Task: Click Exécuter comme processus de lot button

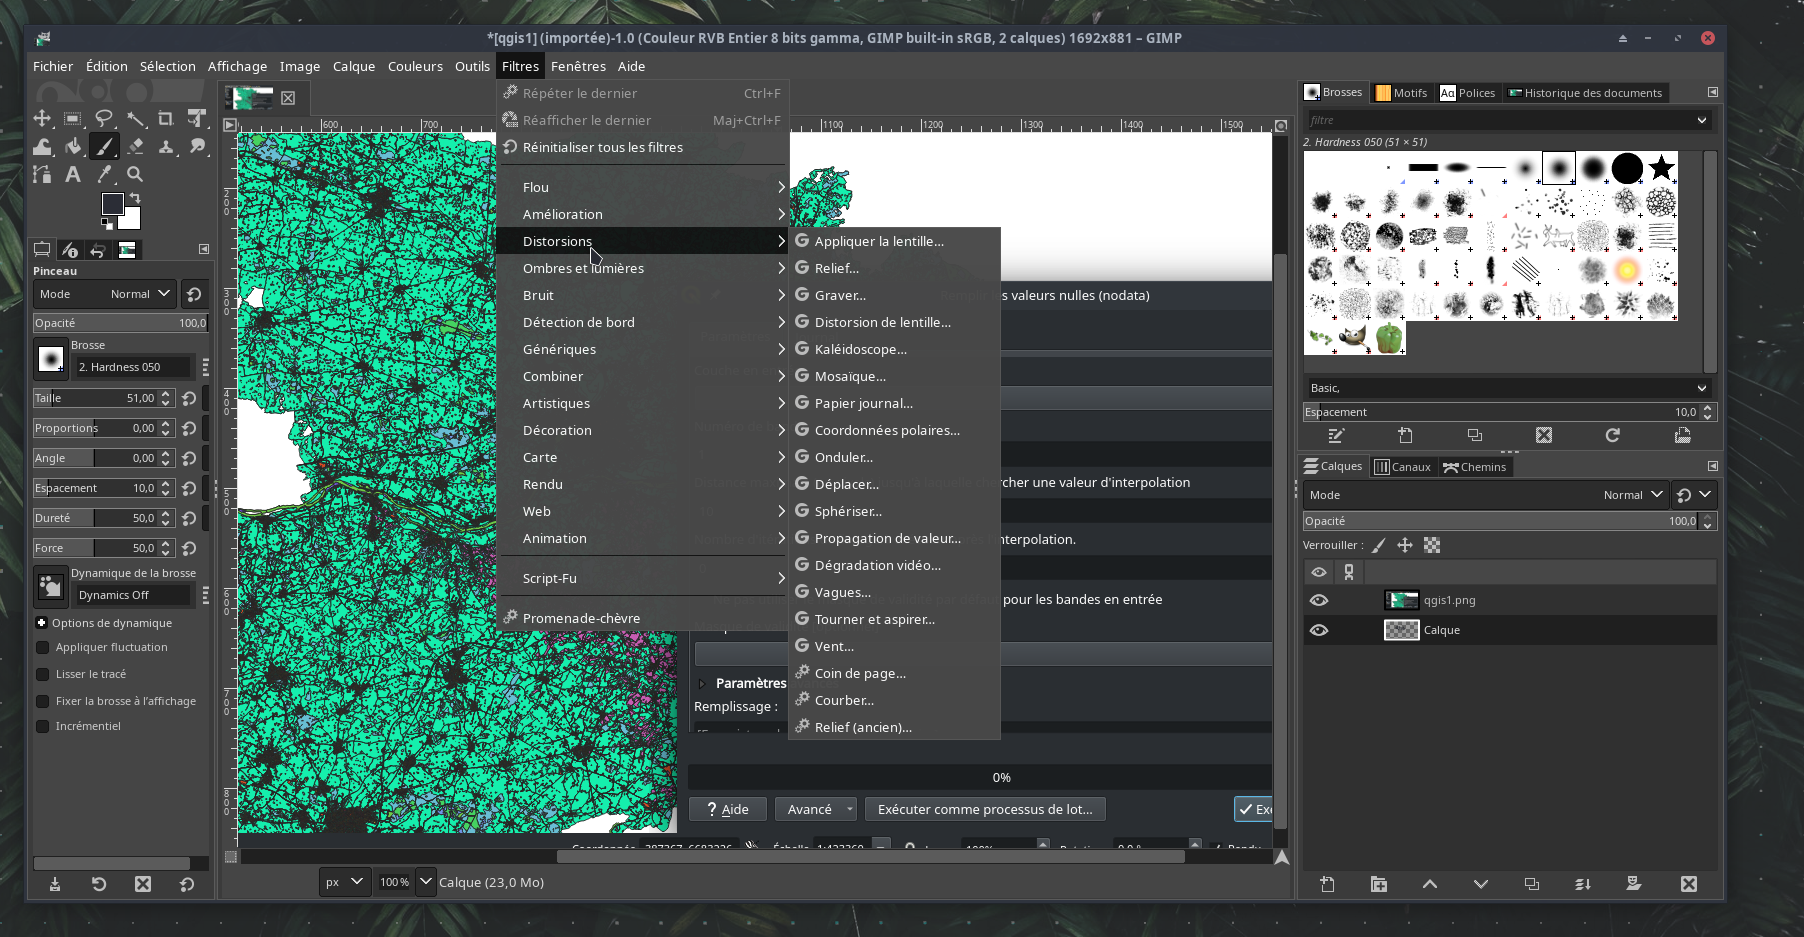Action: click(x=984, y=809)
